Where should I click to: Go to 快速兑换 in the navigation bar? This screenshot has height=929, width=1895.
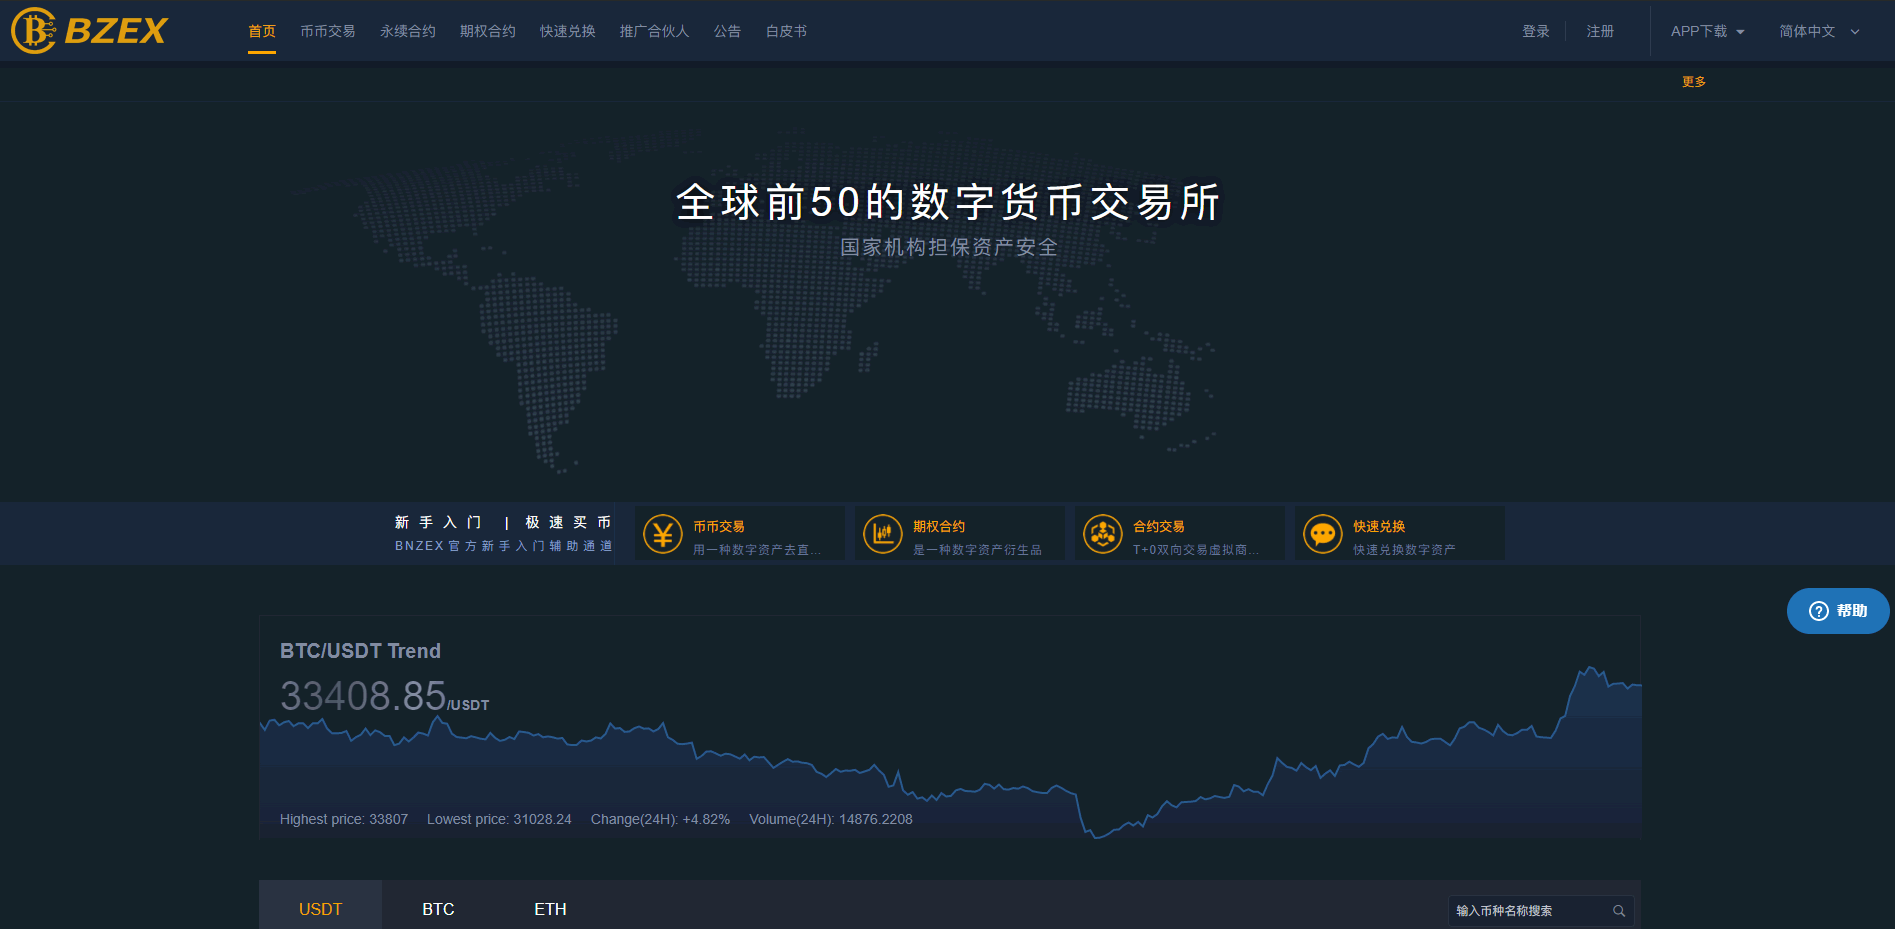click(568, 32)
